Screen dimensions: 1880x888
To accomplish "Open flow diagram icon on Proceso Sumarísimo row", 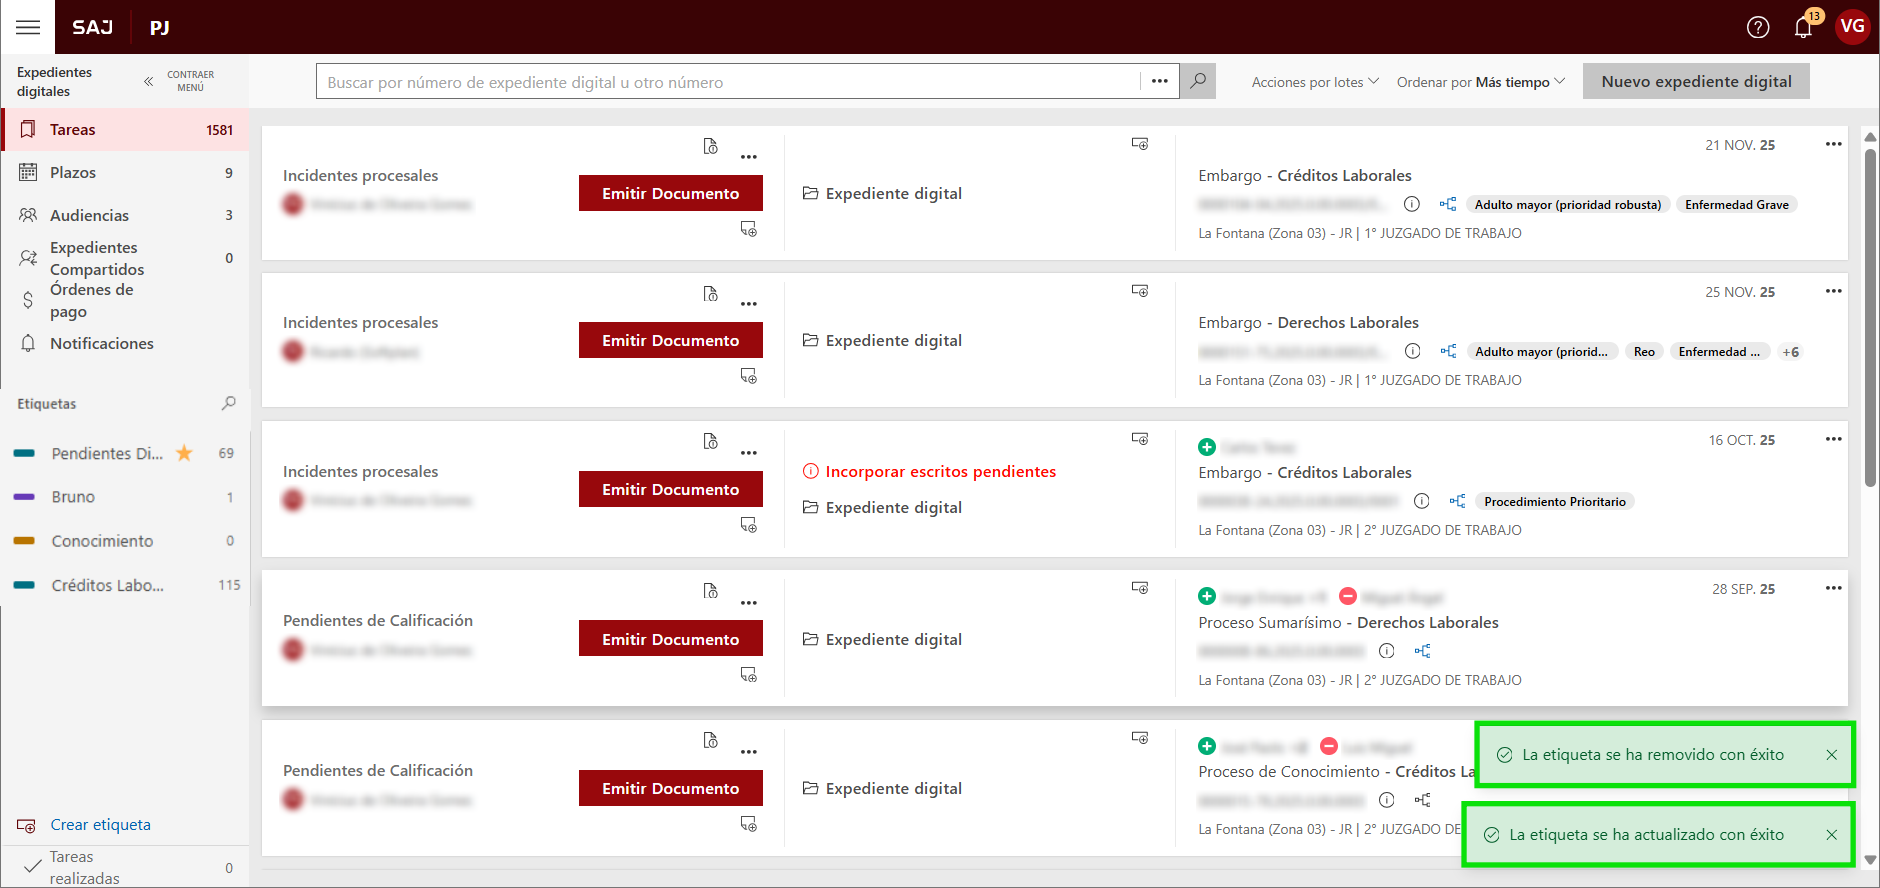I will (x=1422, y=651).
